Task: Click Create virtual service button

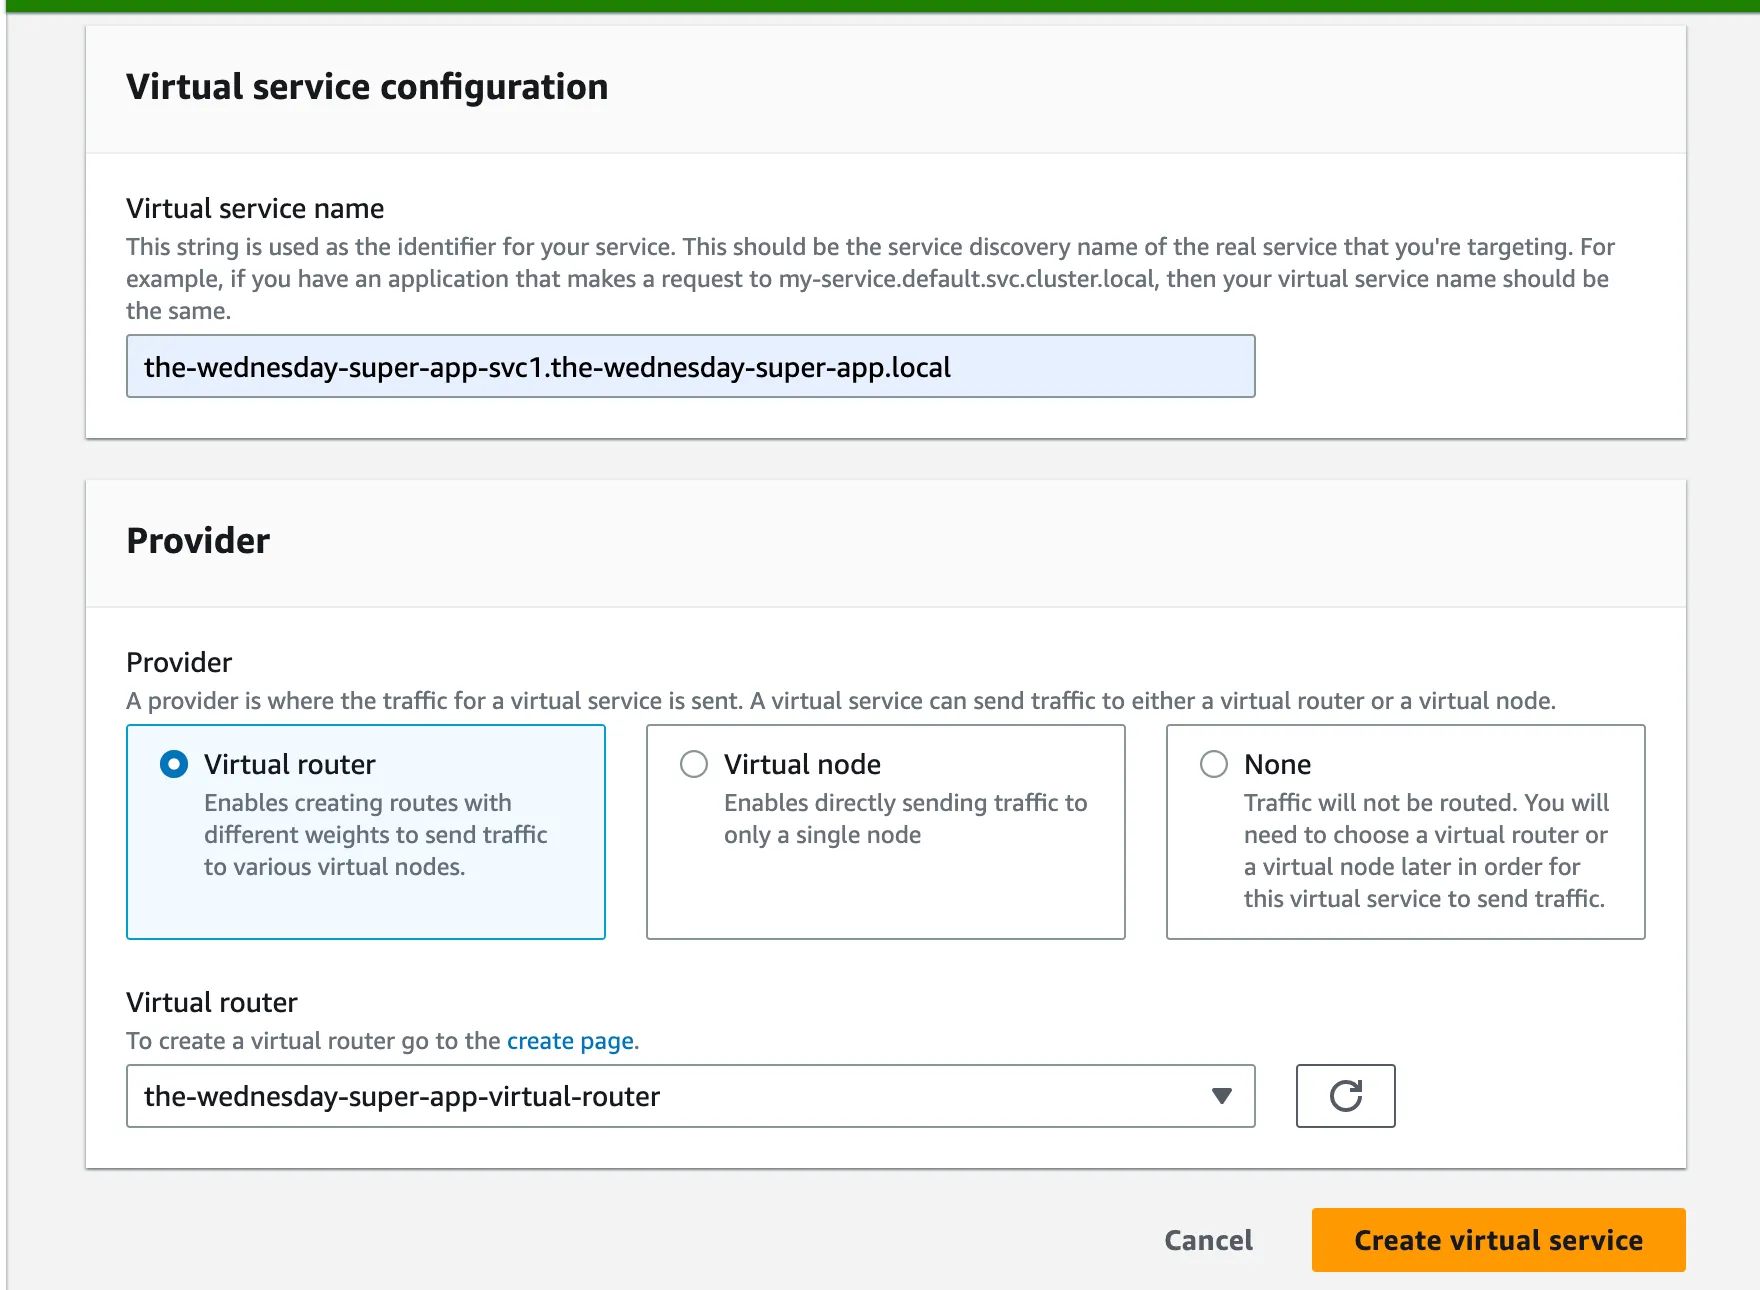Action: tap(1498, 1240)
